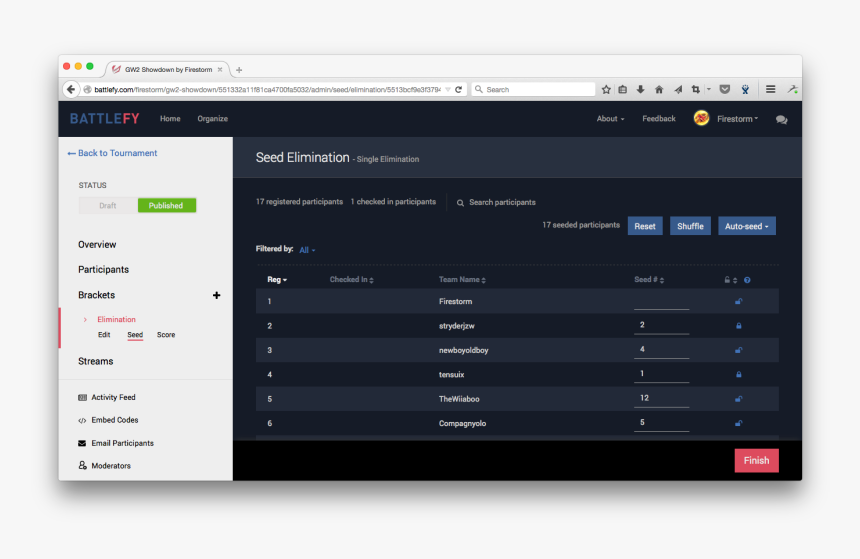Open the Streams section

pyautogui.click(x=95, y=362)
